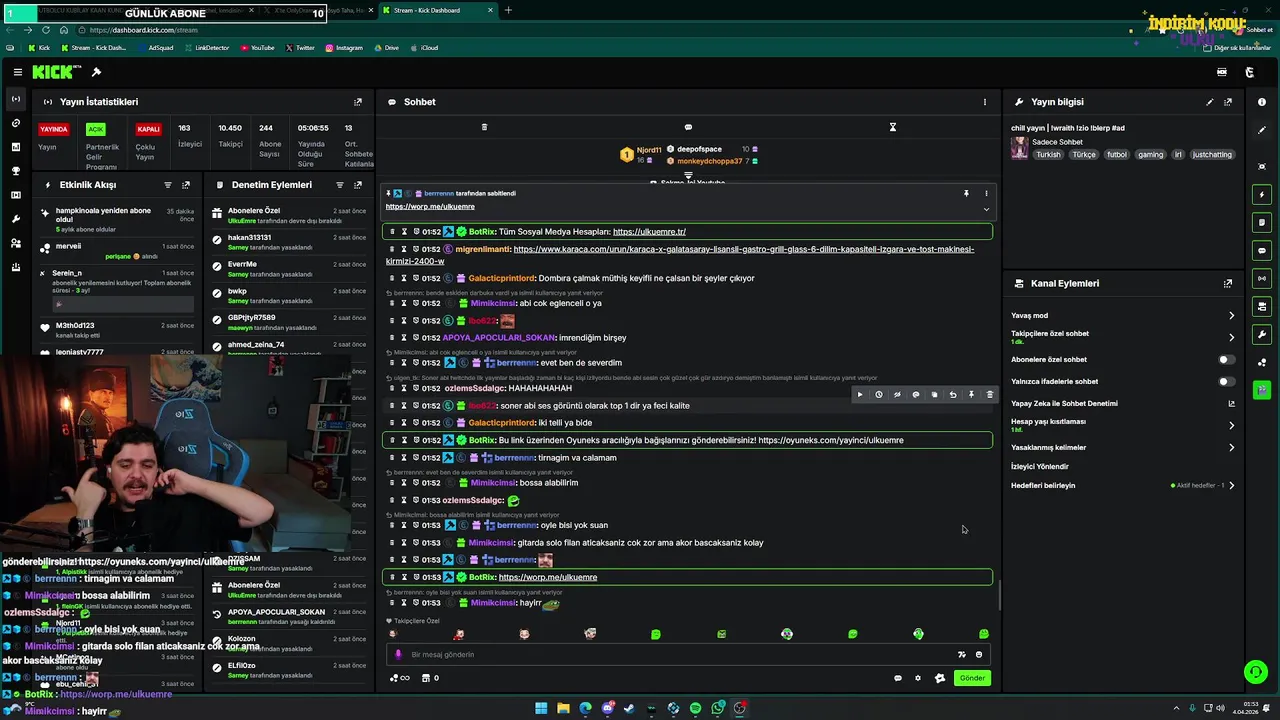The height and width of the screenshot is (720, 1280).
Task: Toggle Yalnızca ifadelerle sohbet switch
Action: click(x=1226, y=382)
